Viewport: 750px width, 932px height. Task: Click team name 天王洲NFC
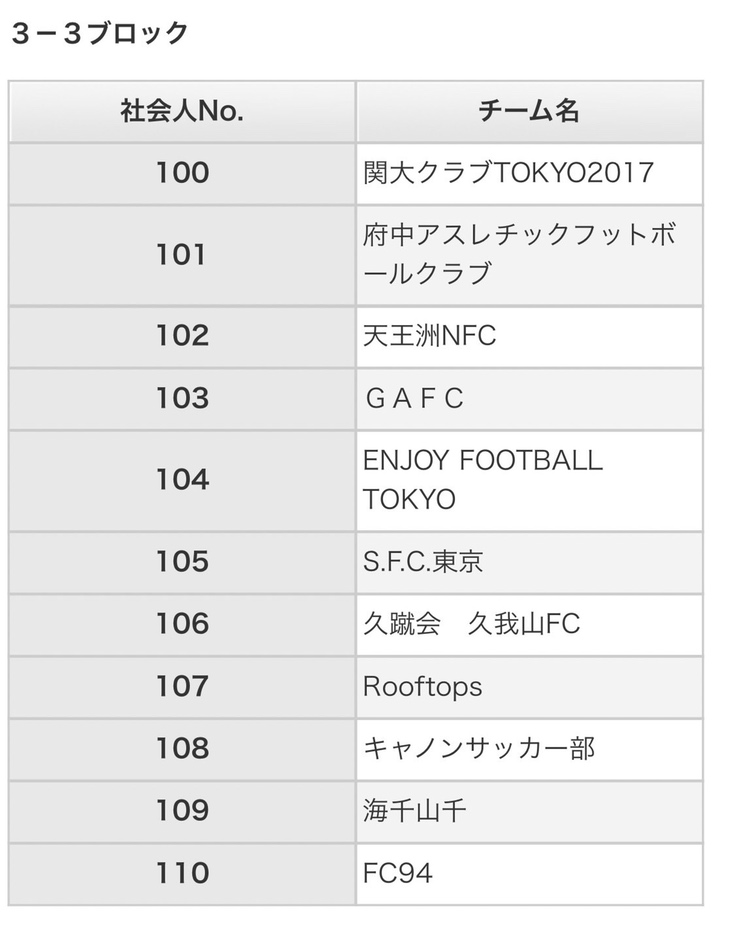coord(429,336)
